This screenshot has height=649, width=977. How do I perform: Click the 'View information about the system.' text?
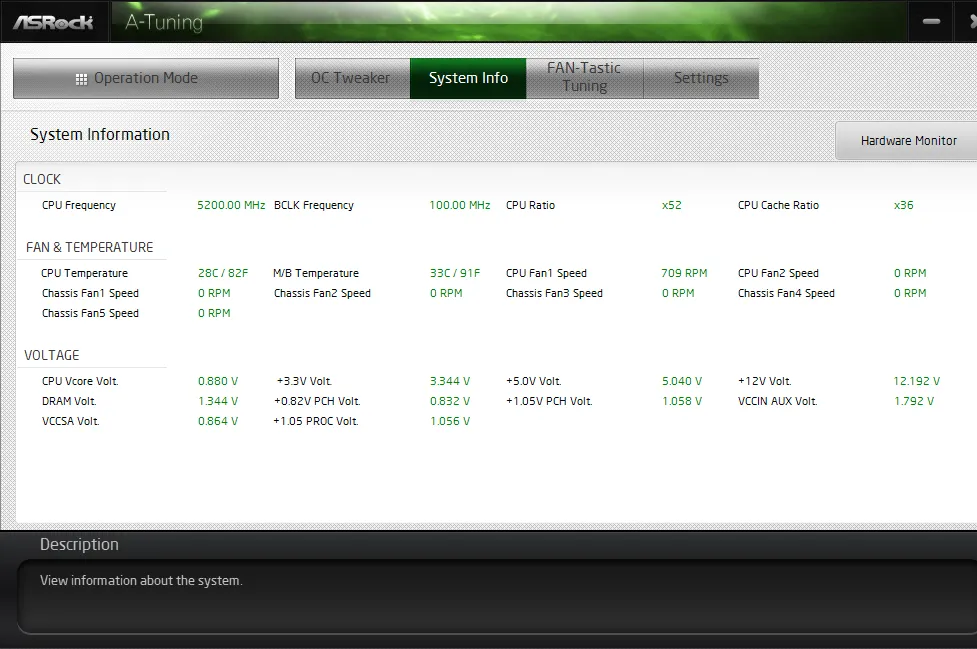click(x=141, y=580)
